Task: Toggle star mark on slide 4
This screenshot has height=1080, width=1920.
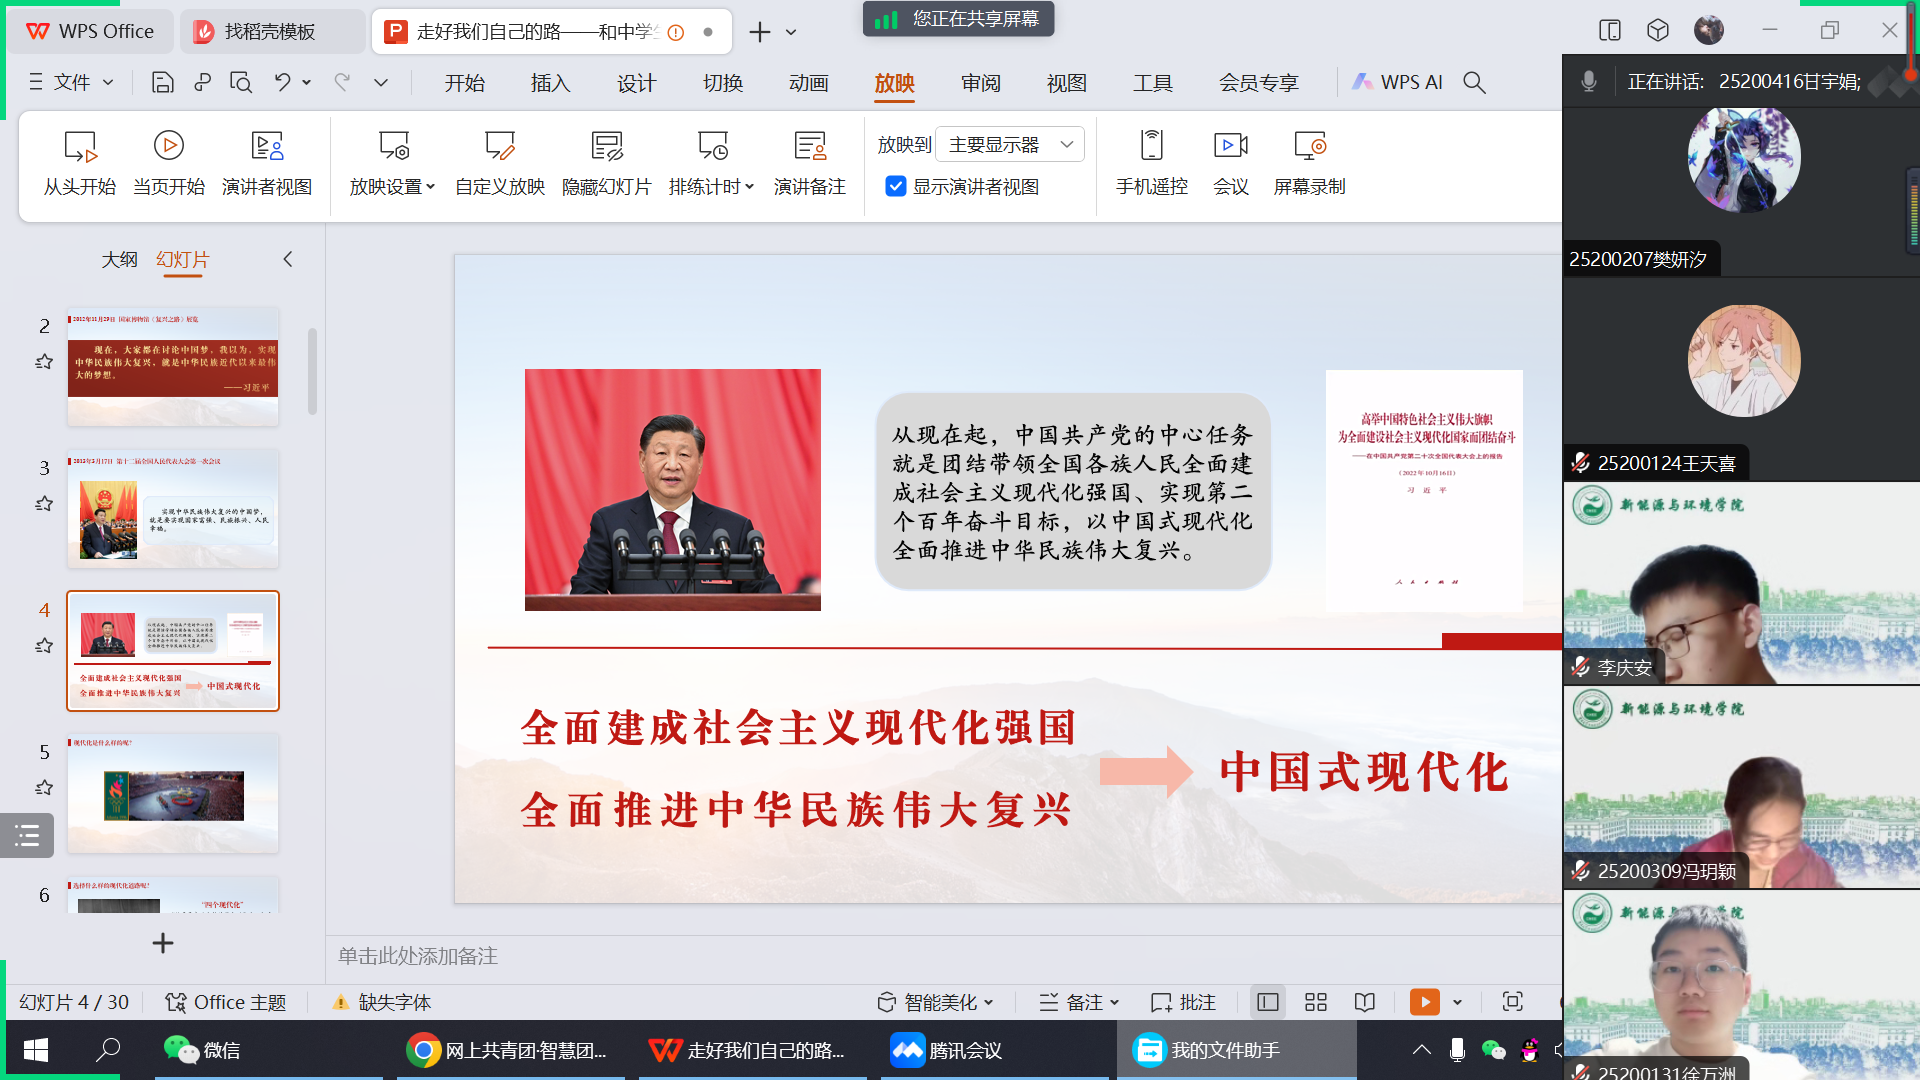Action: tap(44, 646)
